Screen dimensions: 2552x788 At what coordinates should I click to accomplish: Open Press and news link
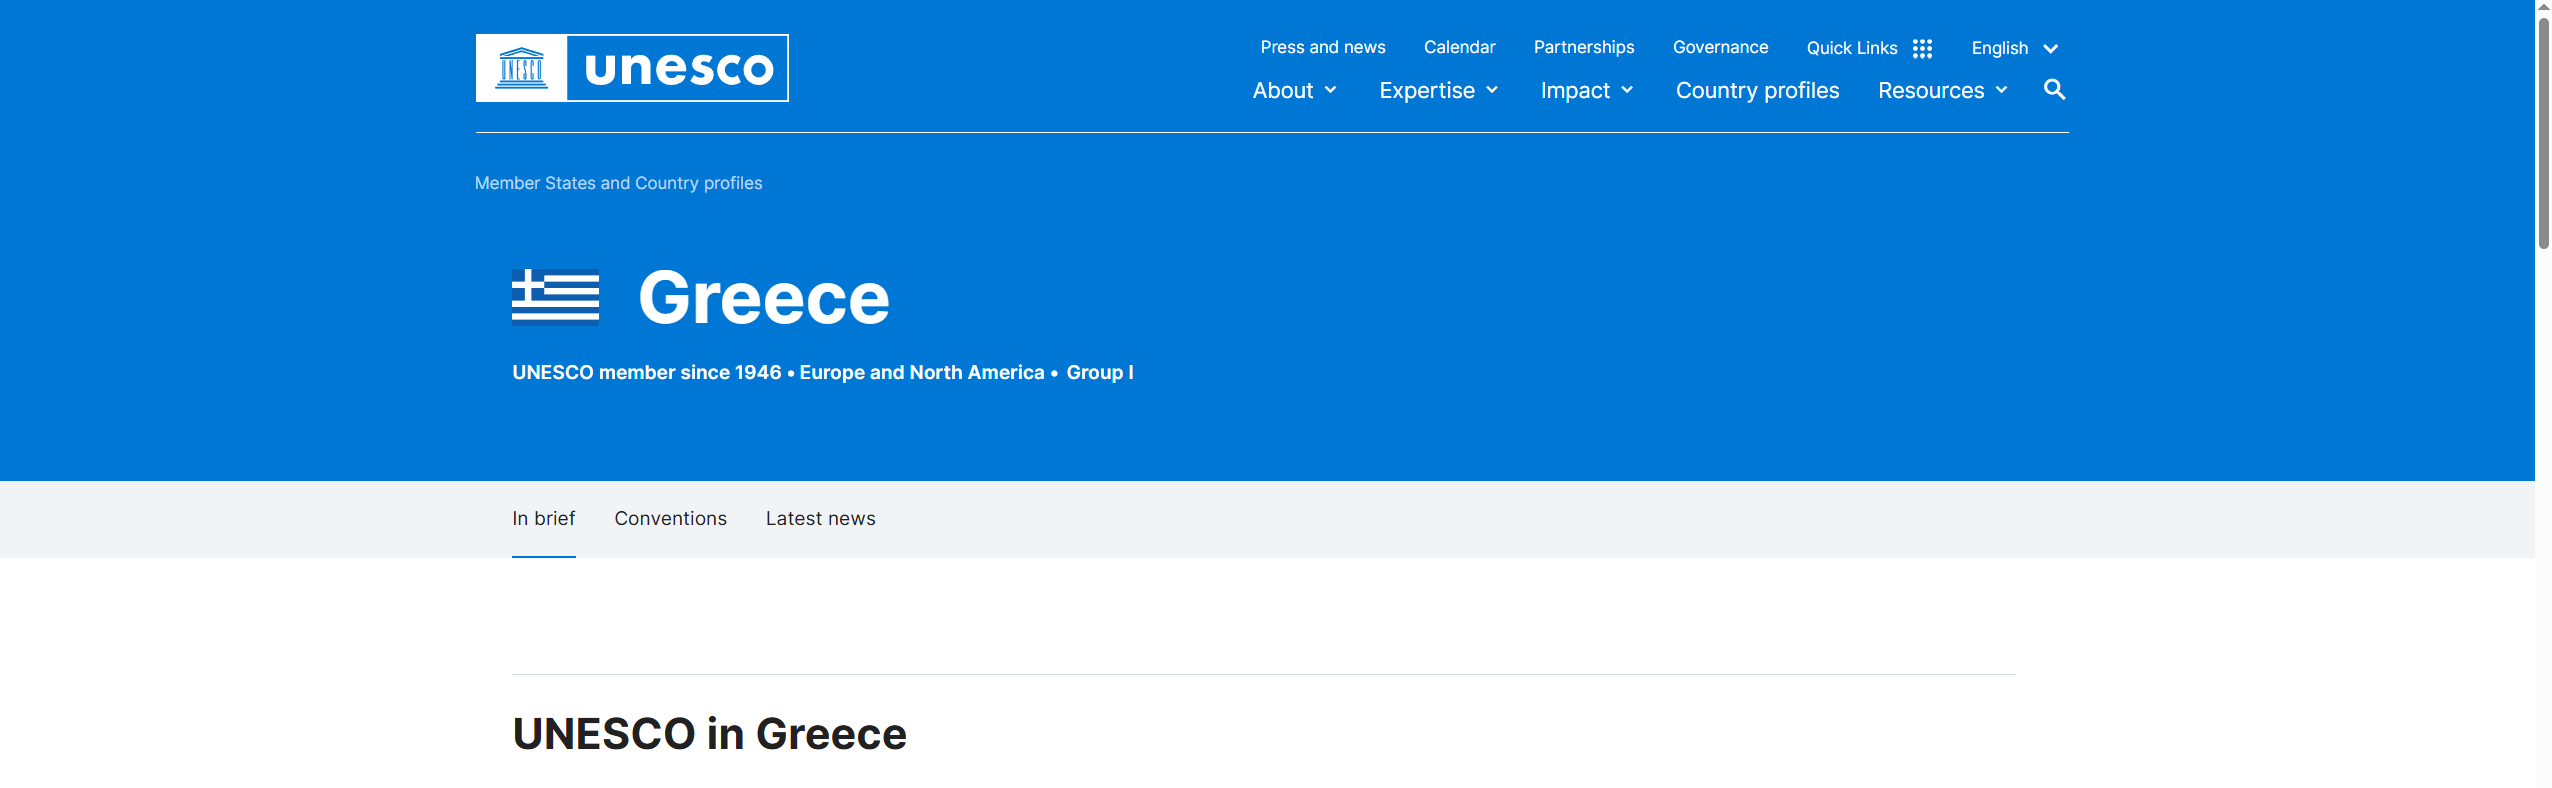(1322, 47)
